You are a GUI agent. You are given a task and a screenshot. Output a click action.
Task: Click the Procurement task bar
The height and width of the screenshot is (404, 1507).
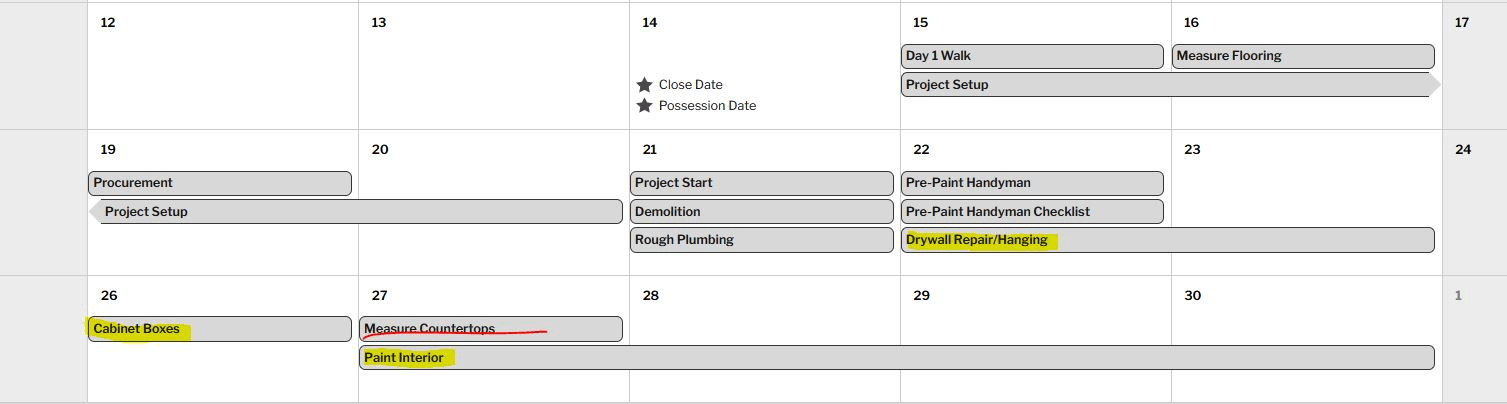click(x=220, y=183)
